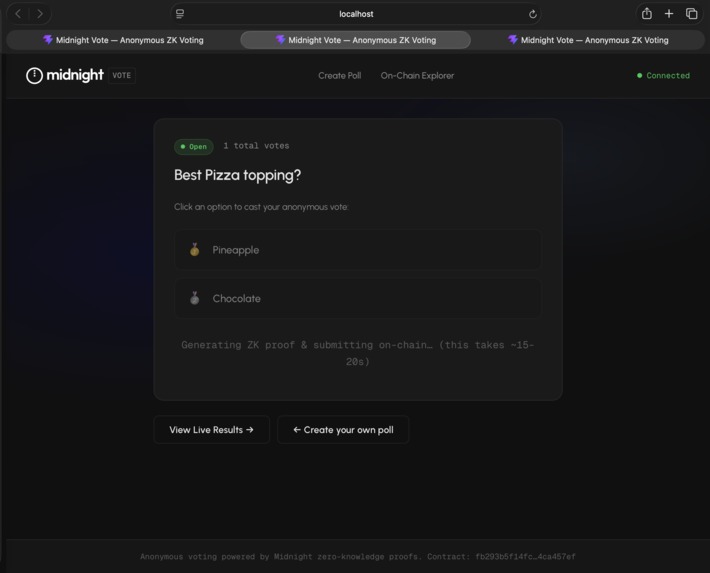Click the Open status badge
Viewport: 710px width, 573px height.
point(194,147)
